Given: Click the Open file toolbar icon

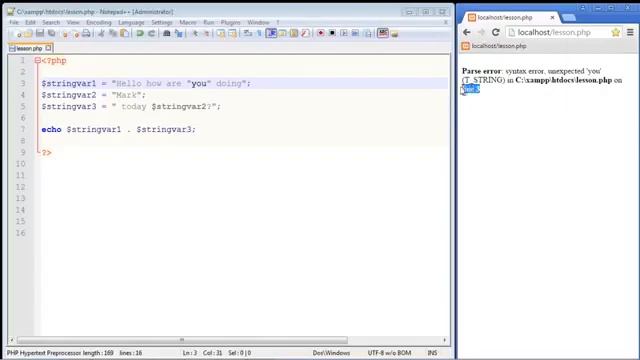Looking at the screenshot, I should click(x=27, y=33).
